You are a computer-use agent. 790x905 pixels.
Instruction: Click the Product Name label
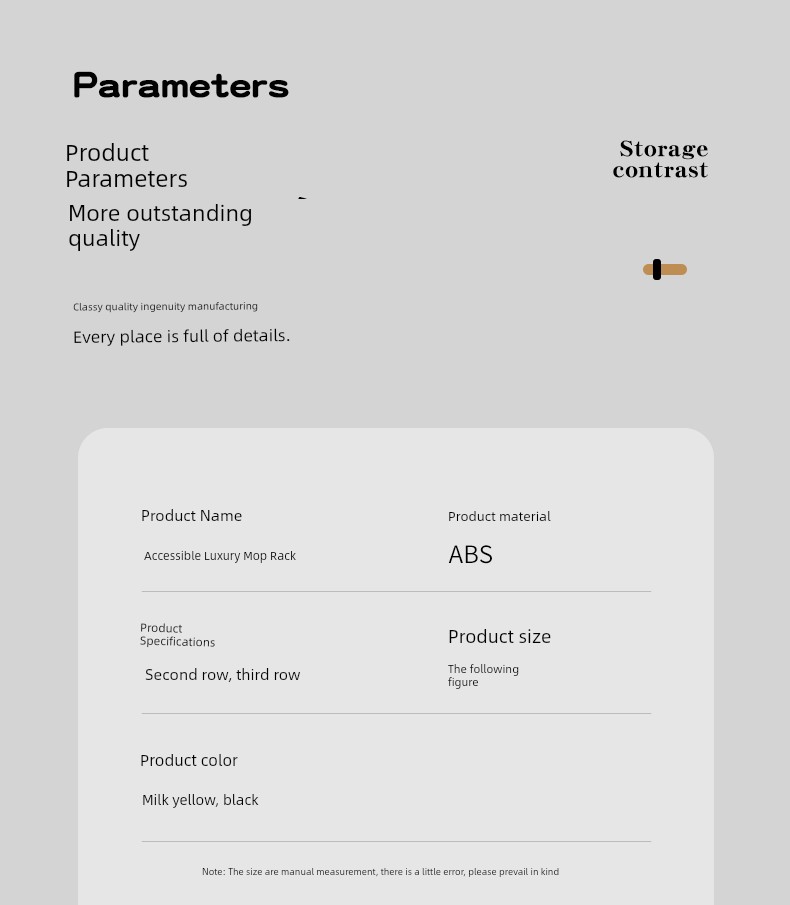coord(191,516)
